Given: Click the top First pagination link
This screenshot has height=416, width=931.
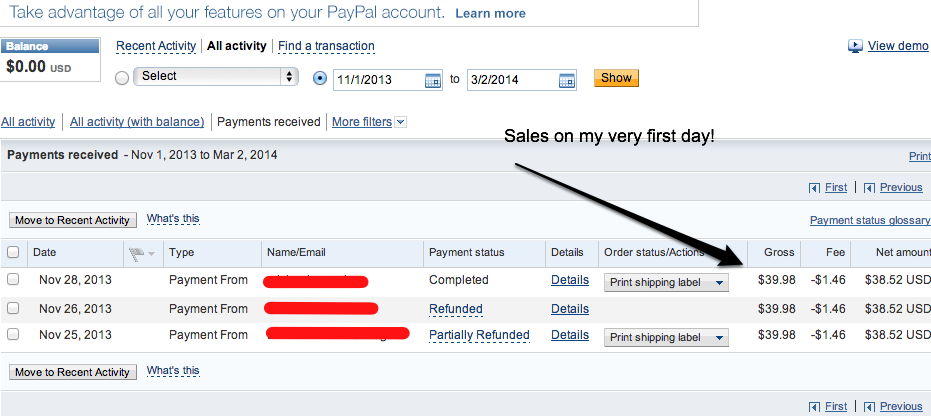Looking at the screenshot, I should tap(836, 188).
